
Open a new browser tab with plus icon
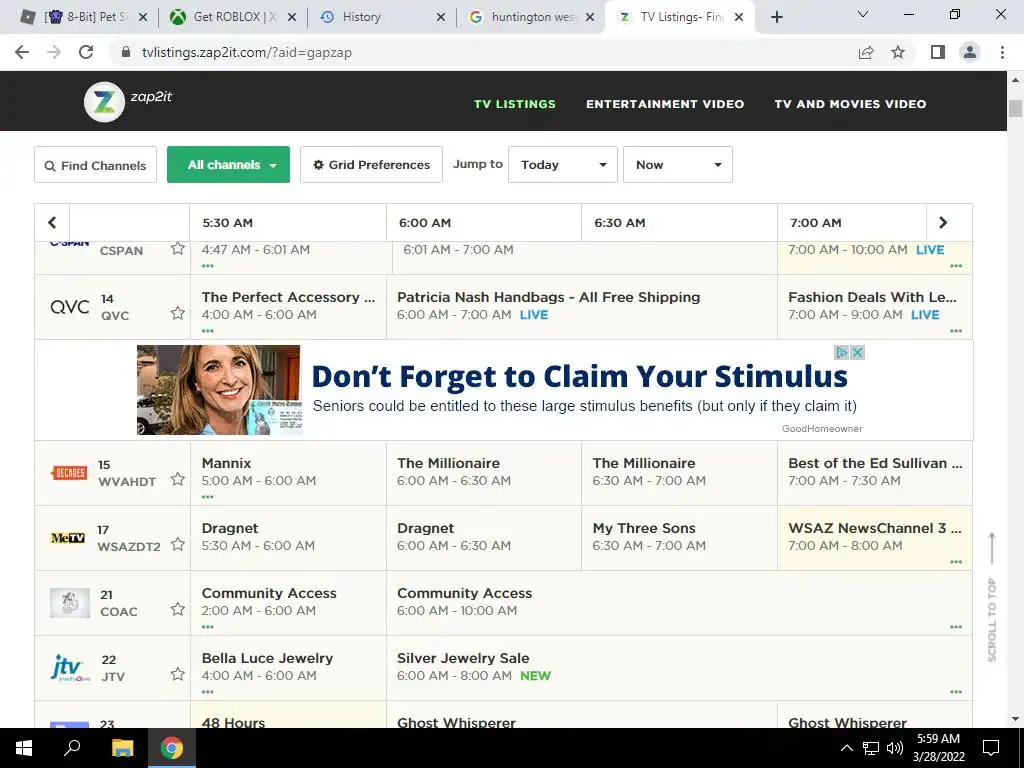click(x=776, y=17)
